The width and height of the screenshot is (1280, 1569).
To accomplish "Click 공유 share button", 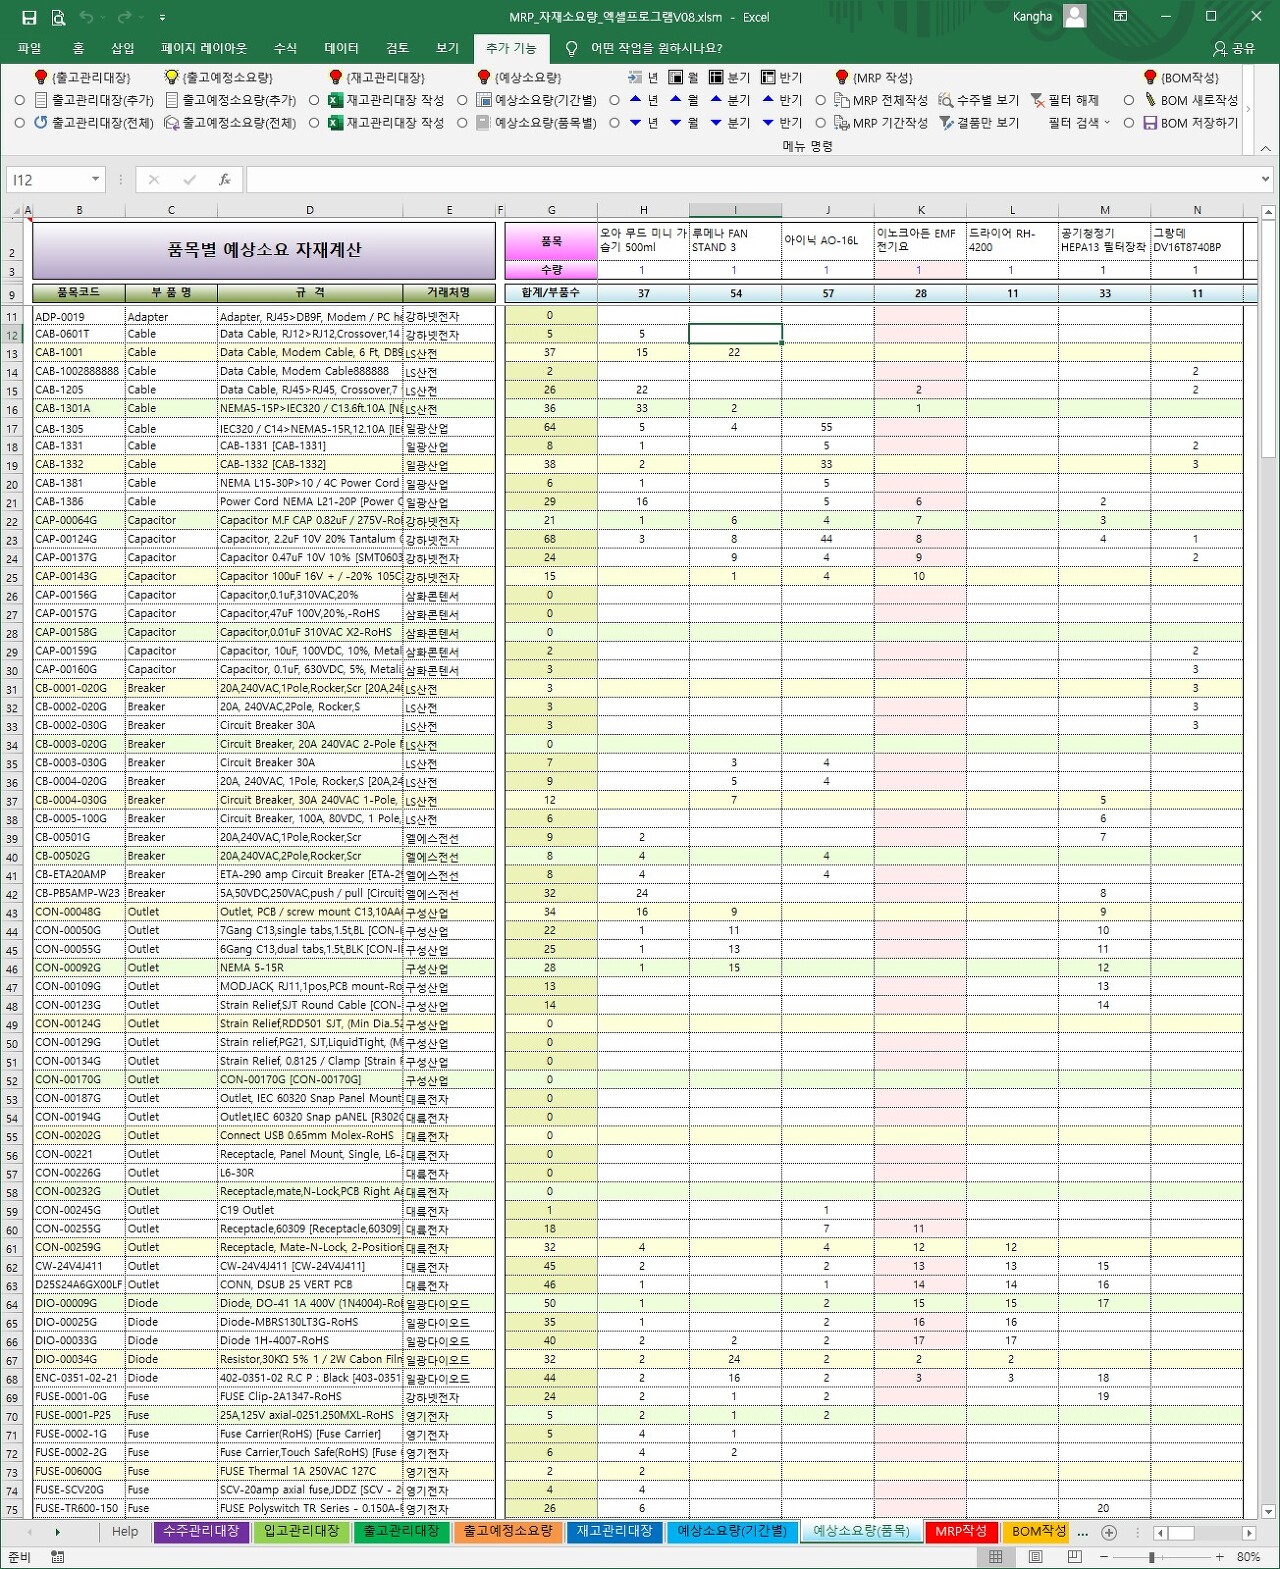I will 1234,48.
